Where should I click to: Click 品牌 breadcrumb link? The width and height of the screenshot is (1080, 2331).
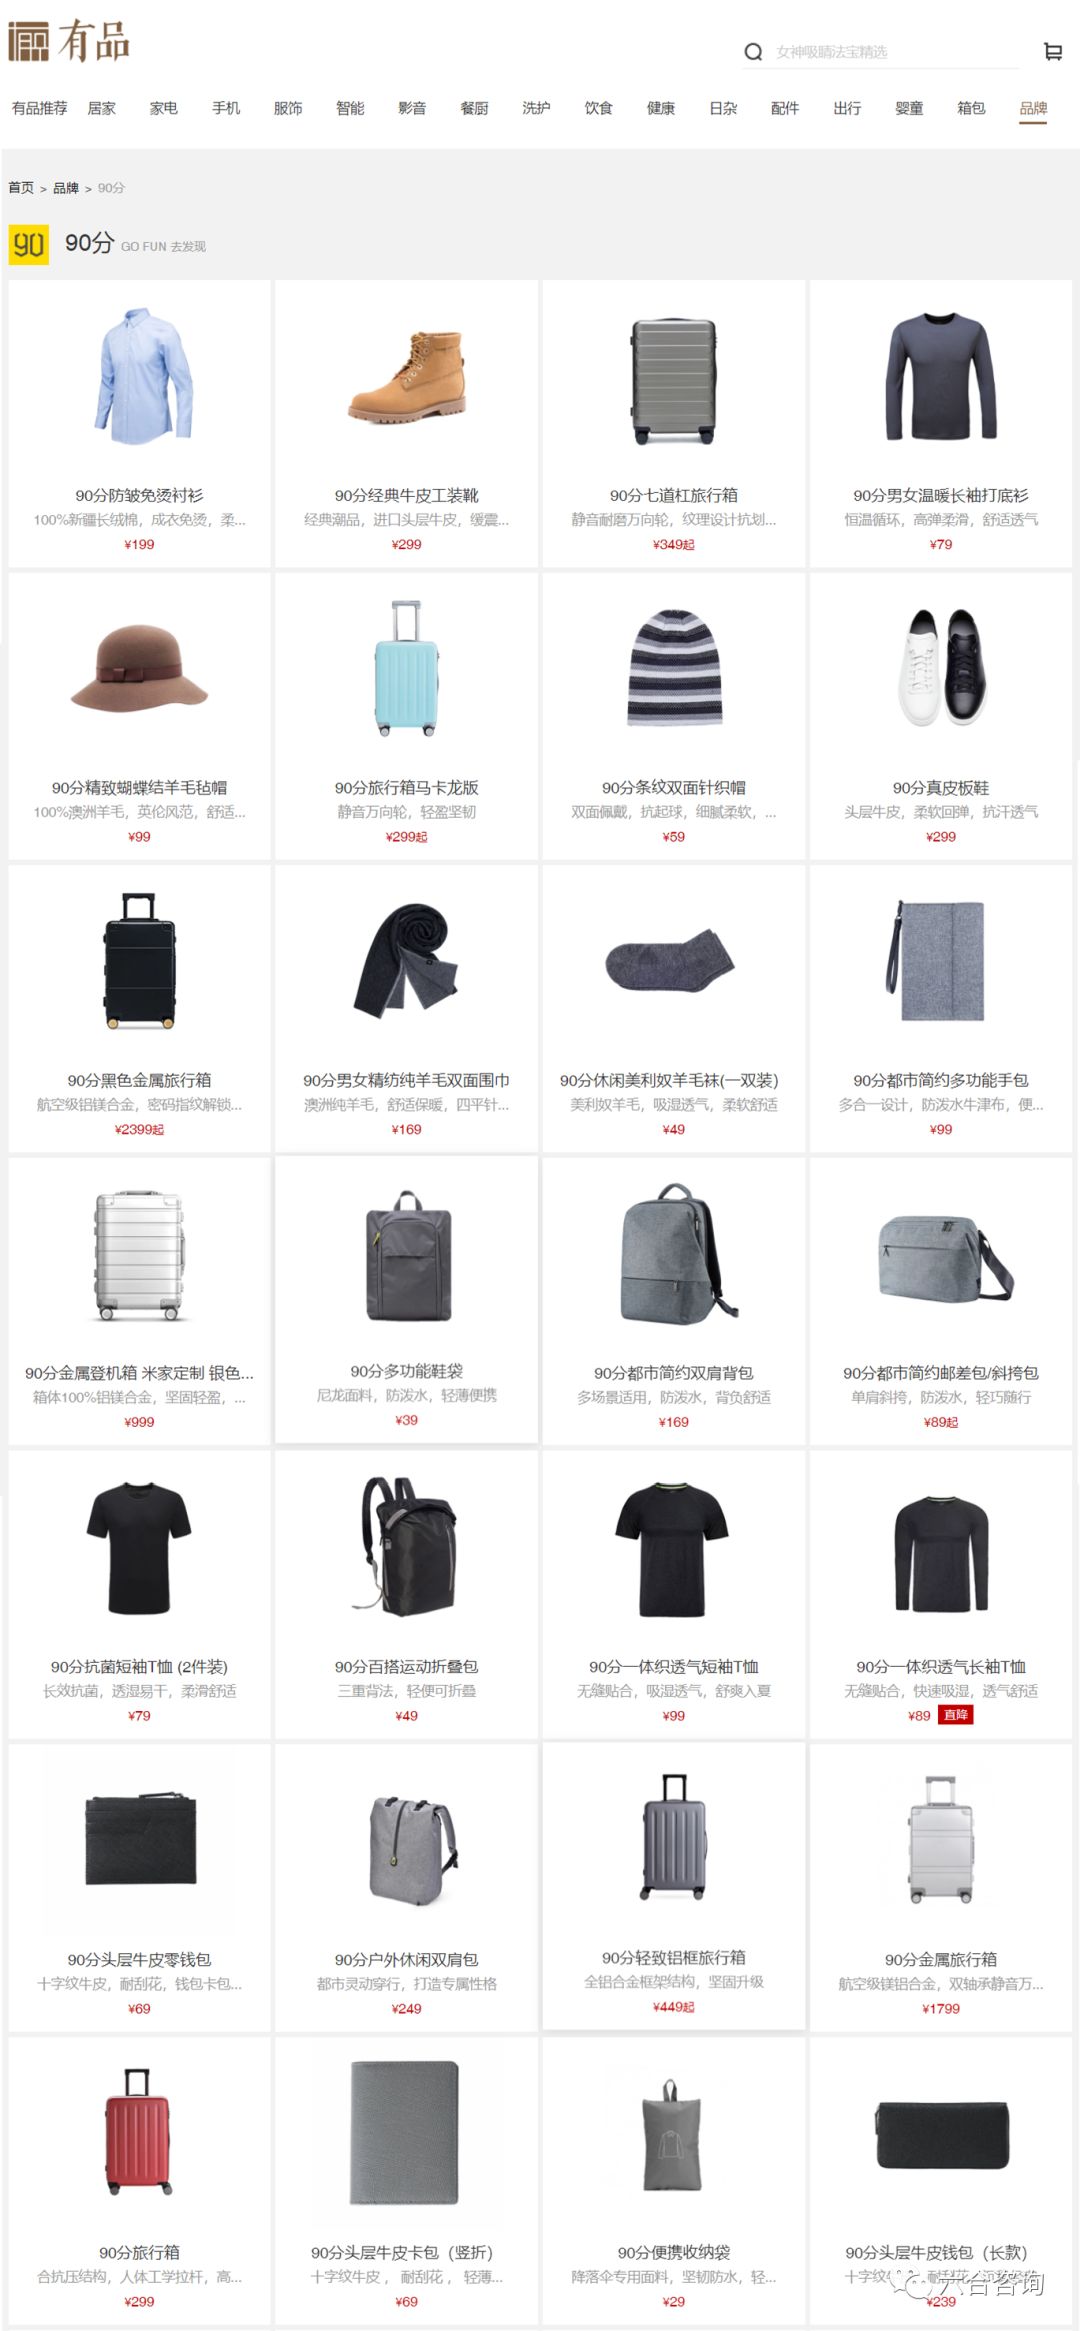(x=66, y=188)
